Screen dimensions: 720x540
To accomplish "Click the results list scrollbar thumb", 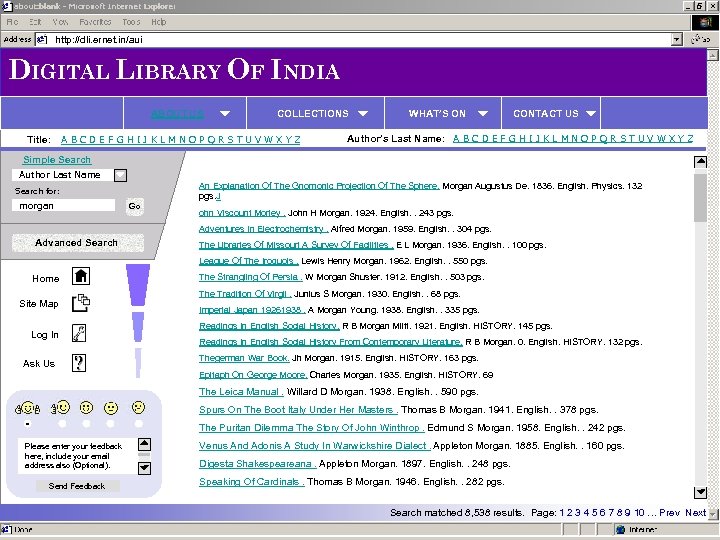I will pyautogui.click(x=700, y=197).
